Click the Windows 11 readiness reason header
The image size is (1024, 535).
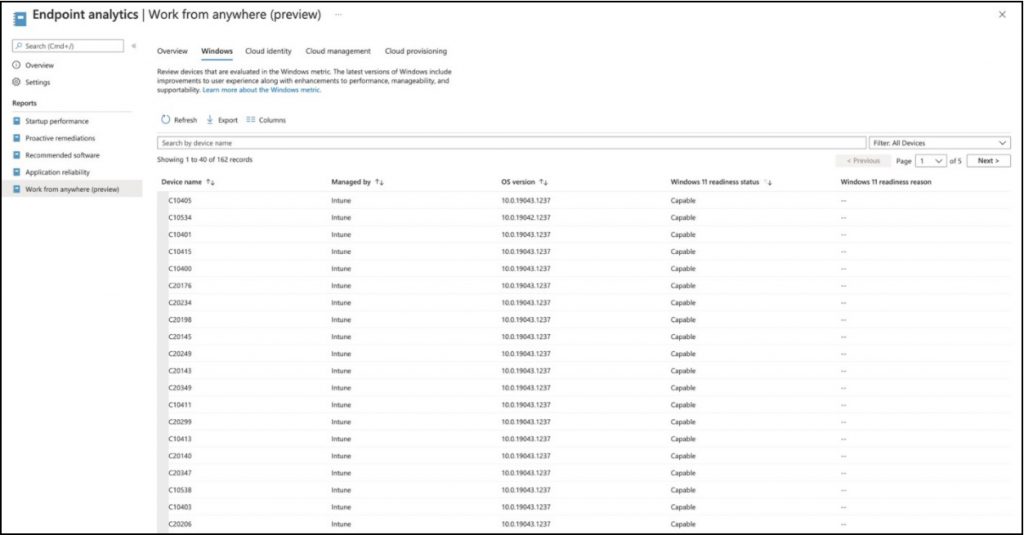tap(886, 182)
